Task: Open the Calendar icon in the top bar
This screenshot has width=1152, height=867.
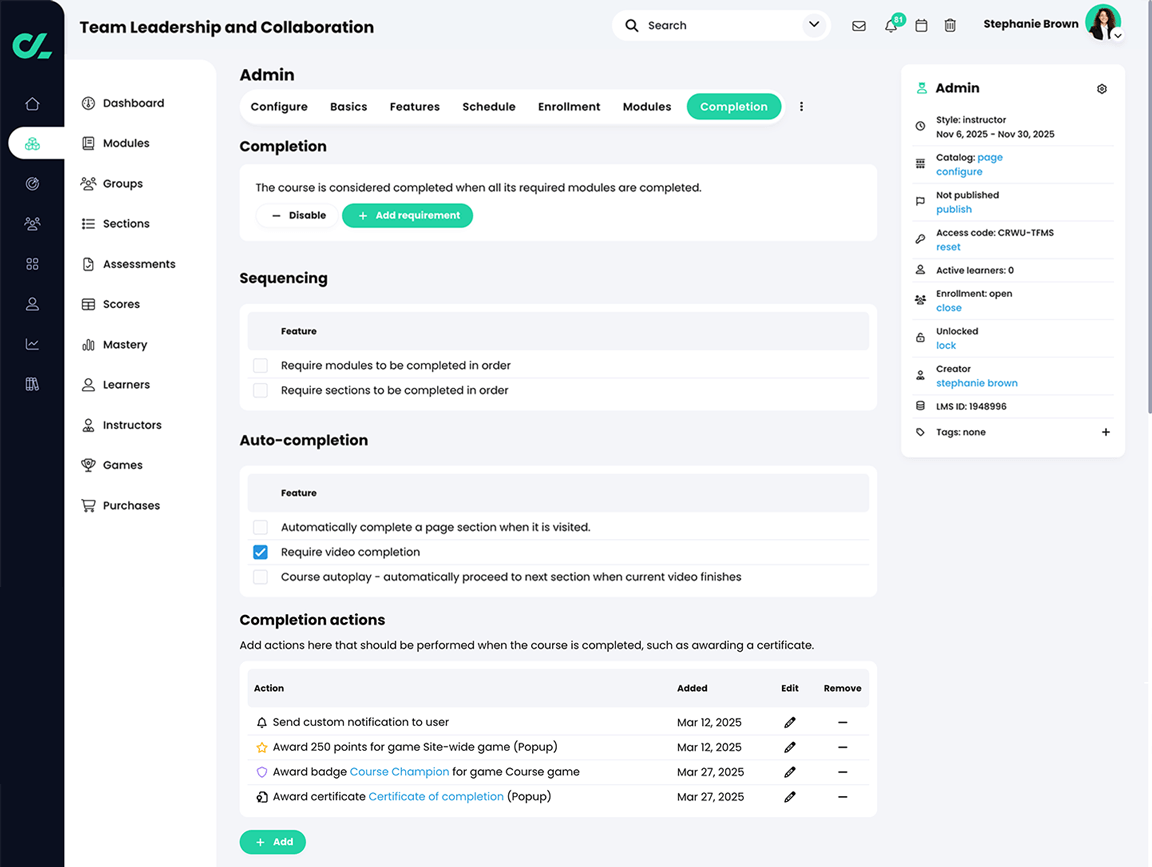Action: coord(921,25)
